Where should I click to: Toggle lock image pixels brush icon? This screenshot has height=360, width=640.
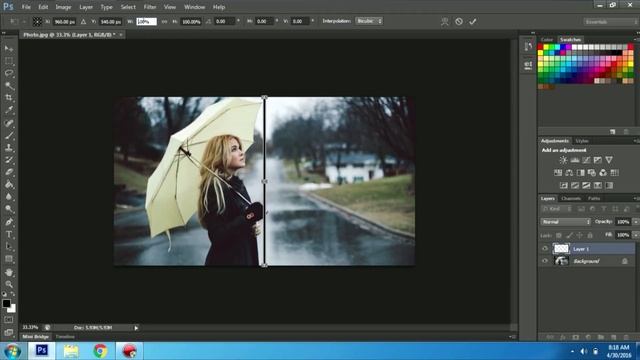coord(569,236)
